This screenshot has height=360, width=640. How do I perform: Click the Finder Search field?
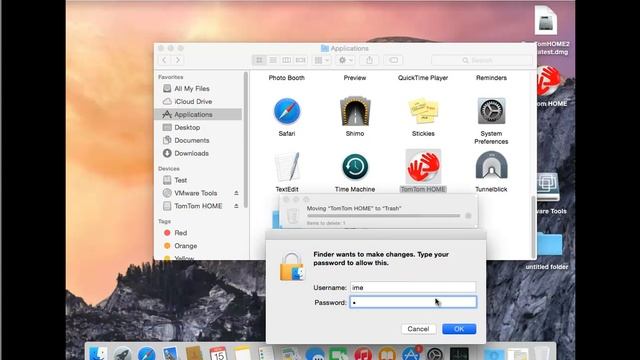pos(482,60)
